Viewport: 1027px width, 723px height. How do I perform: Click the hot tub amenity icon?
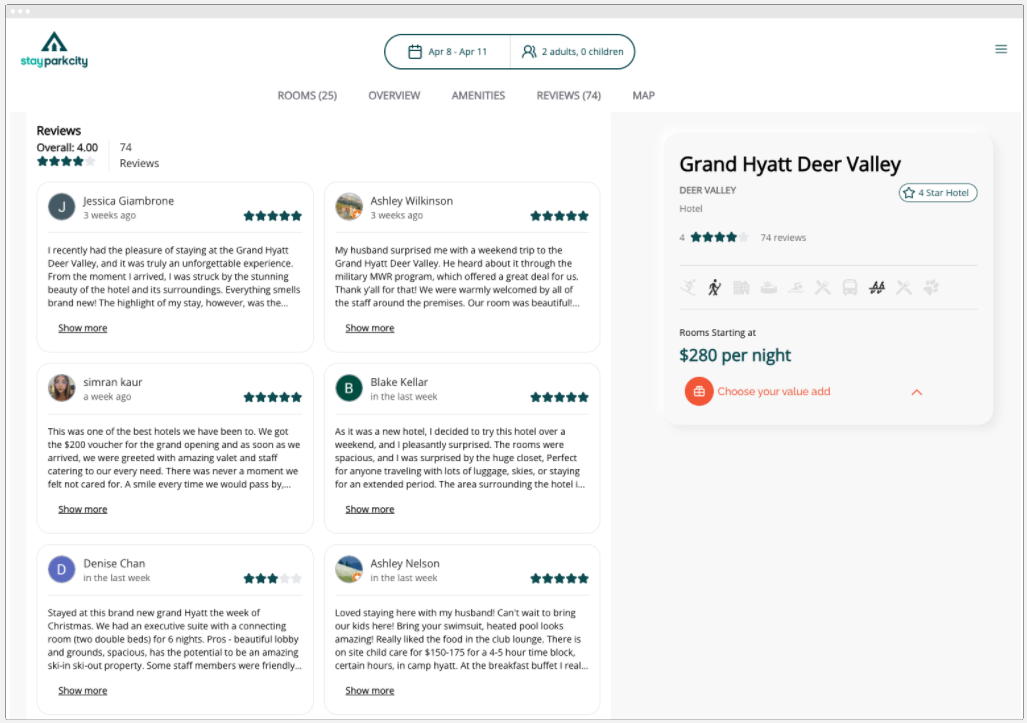pyautogui.click(x=769, y=287)
